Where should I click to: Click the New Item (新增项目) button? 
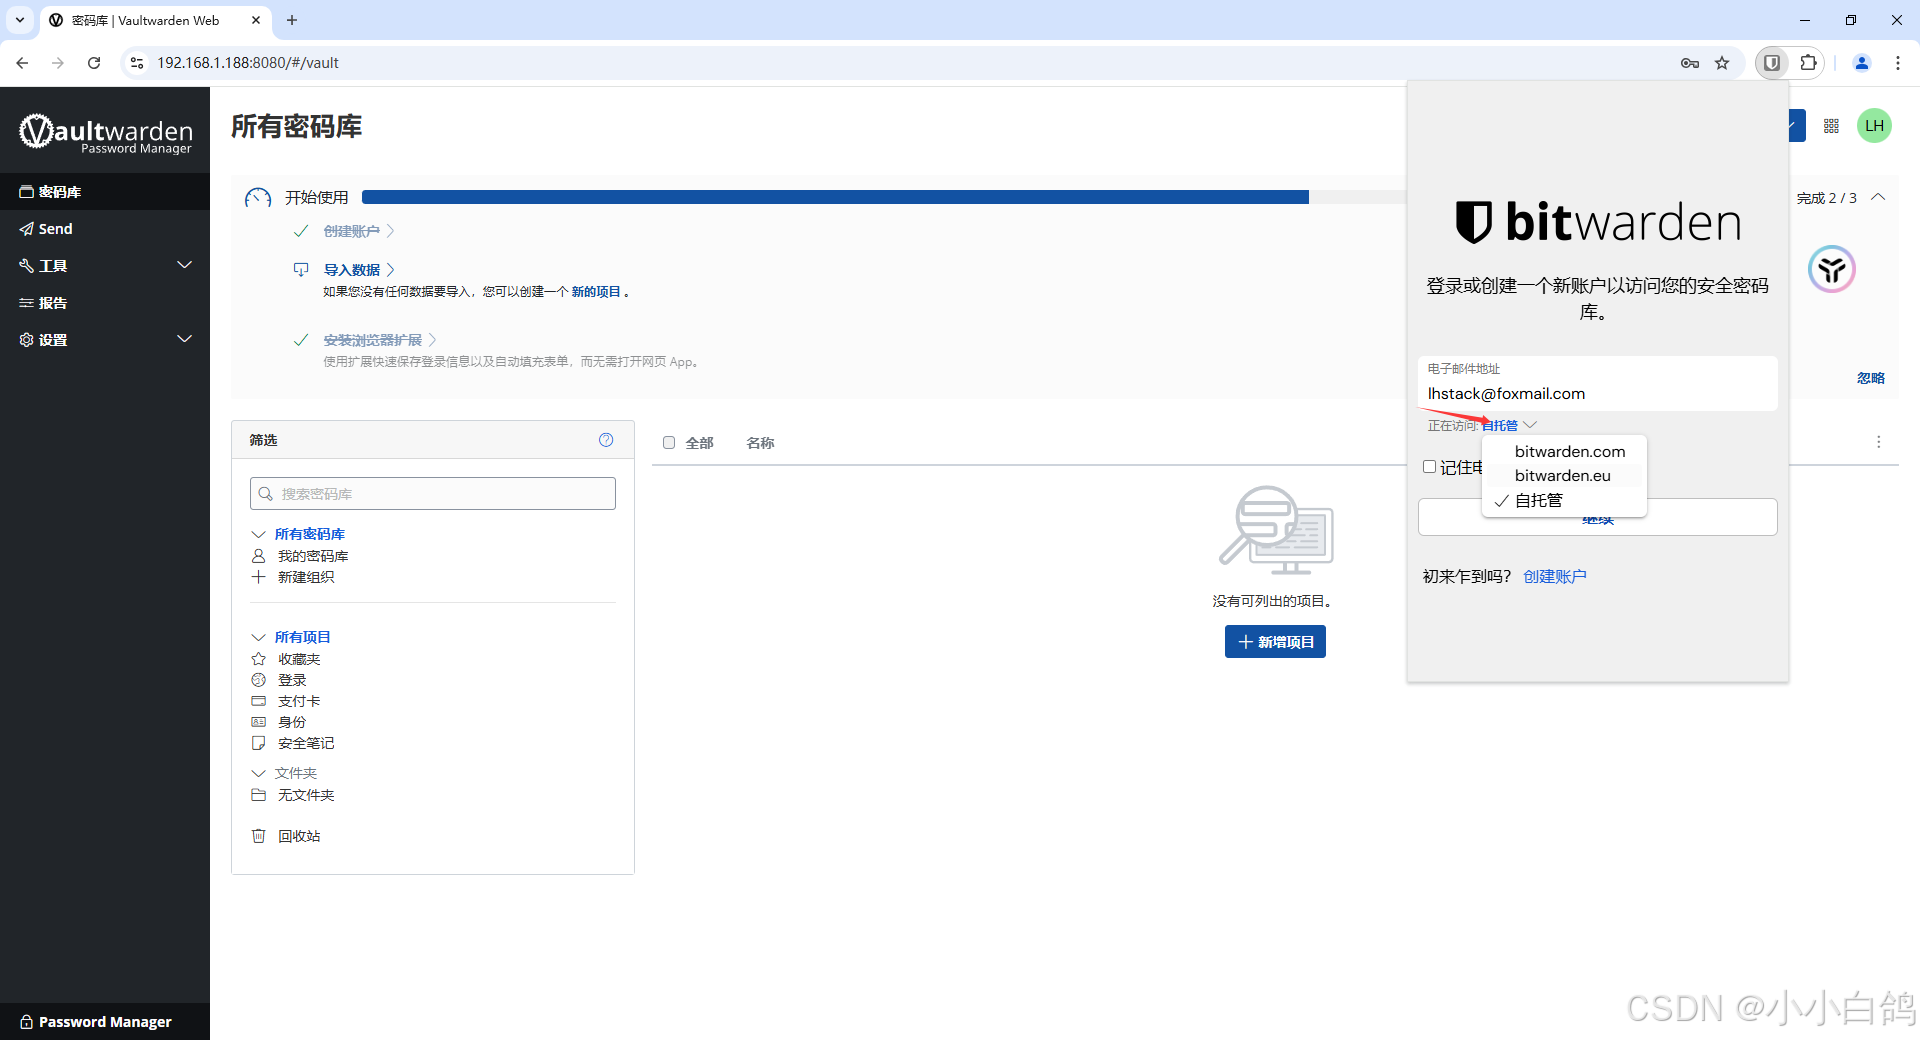pyautogui.click(x=1275, y=642)
